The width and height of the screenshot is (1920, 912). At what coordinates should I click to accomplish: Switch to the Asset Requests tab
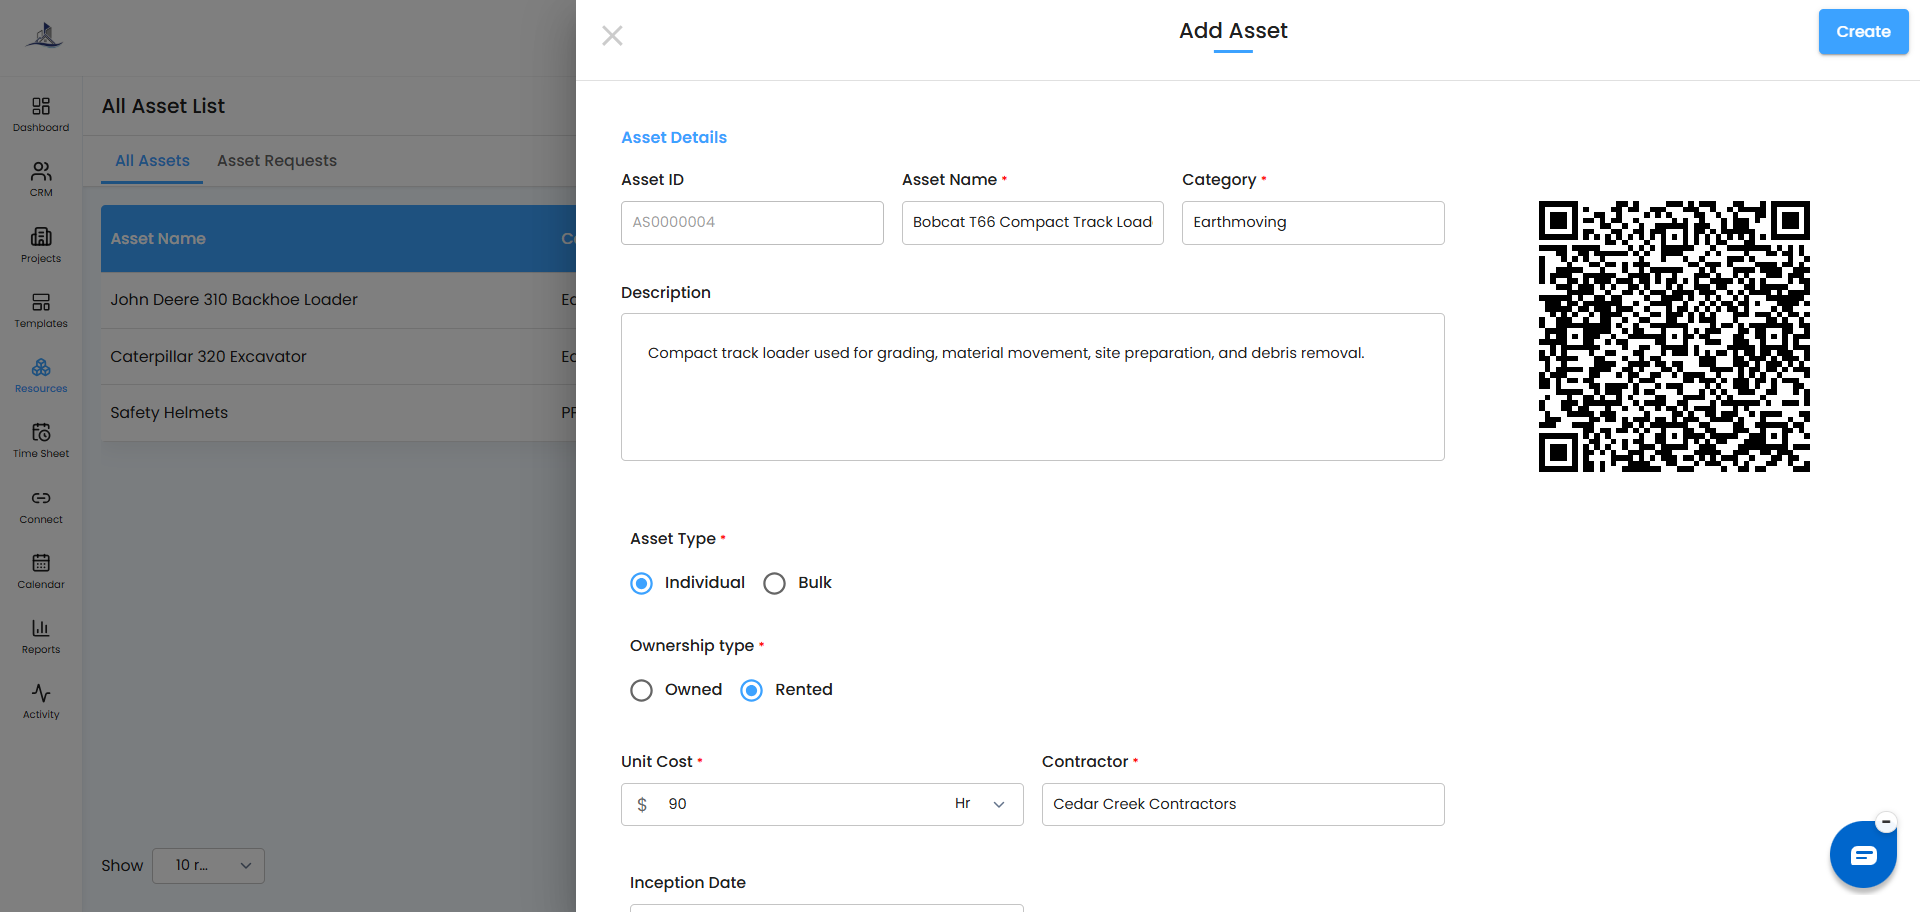tap(277, 161)
